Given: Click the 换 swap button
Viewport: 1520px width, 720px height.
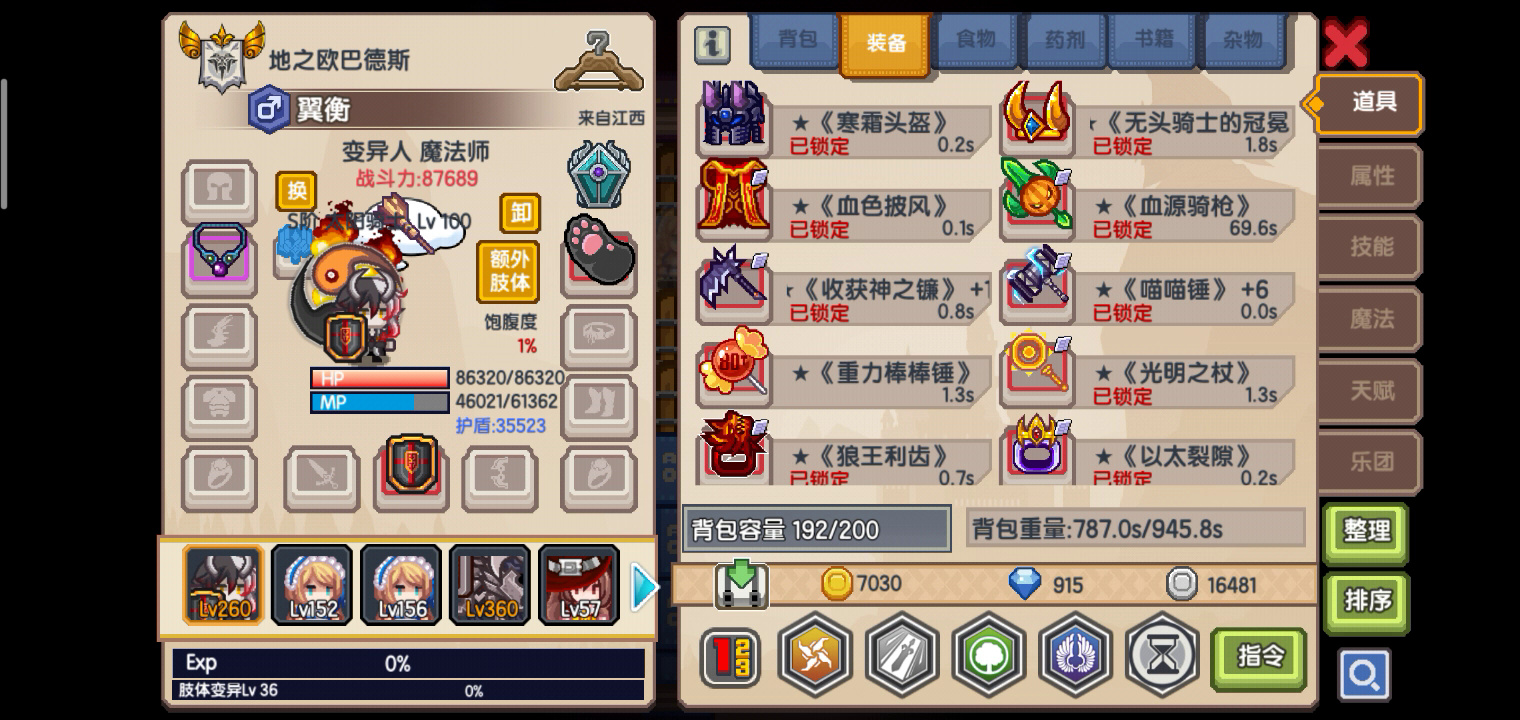Looking at the screenshot, I should coord(296,191).
